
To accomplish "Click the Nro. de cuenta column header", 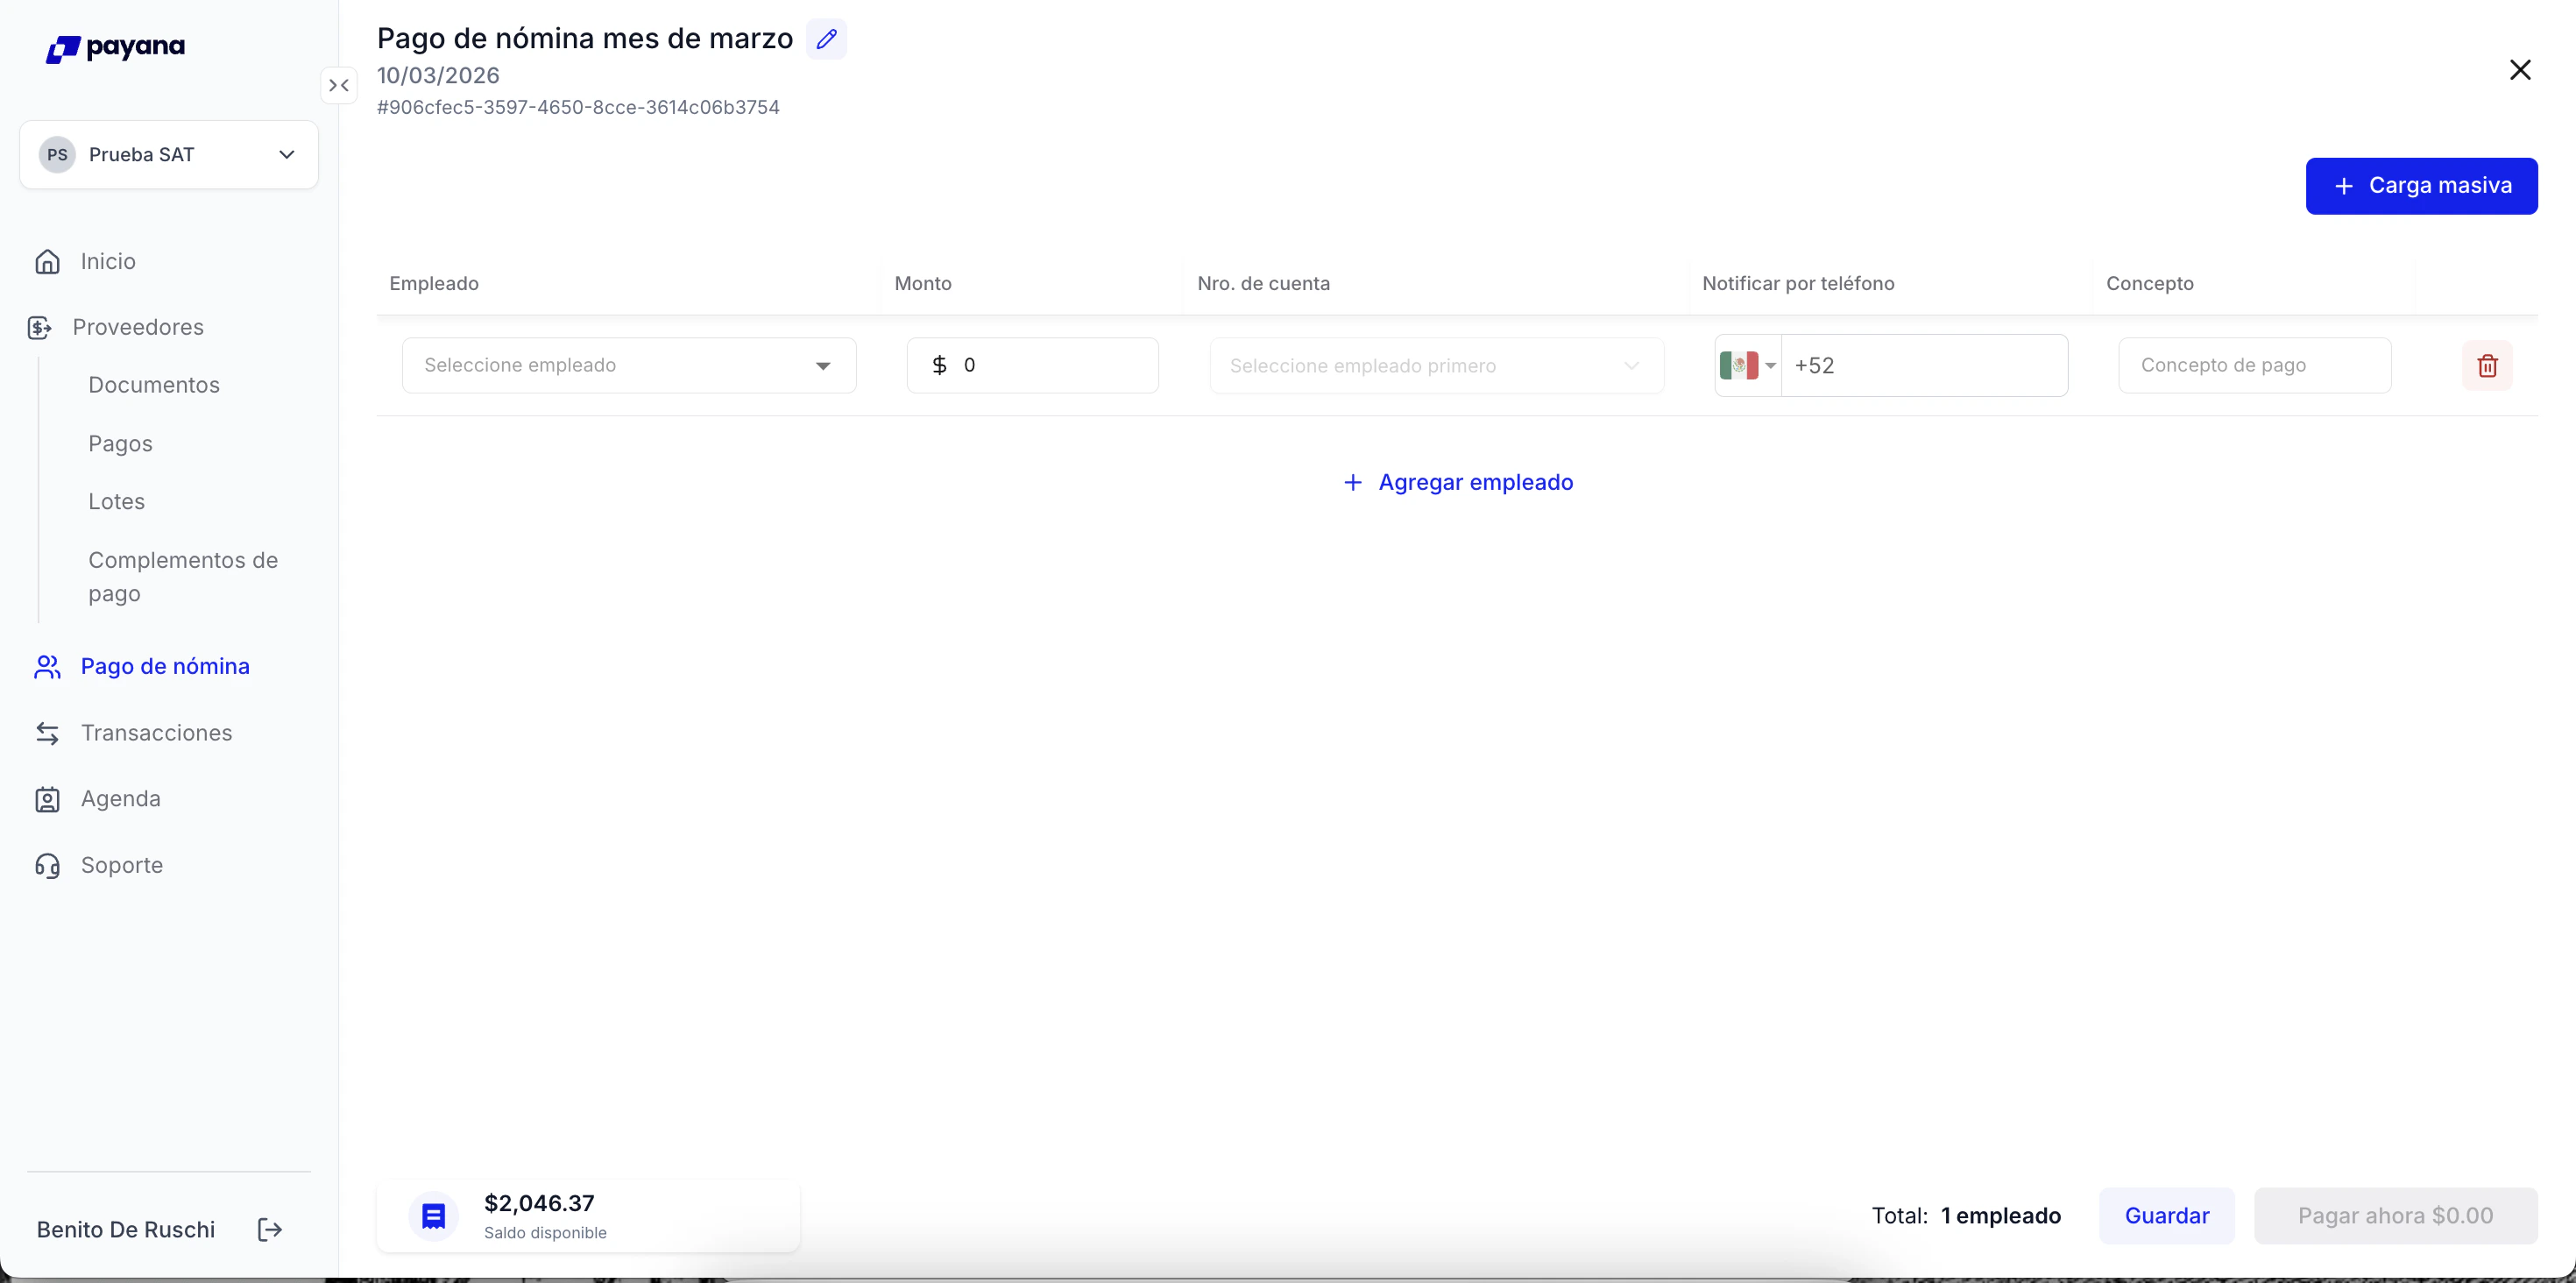I will click(1263, 284).
